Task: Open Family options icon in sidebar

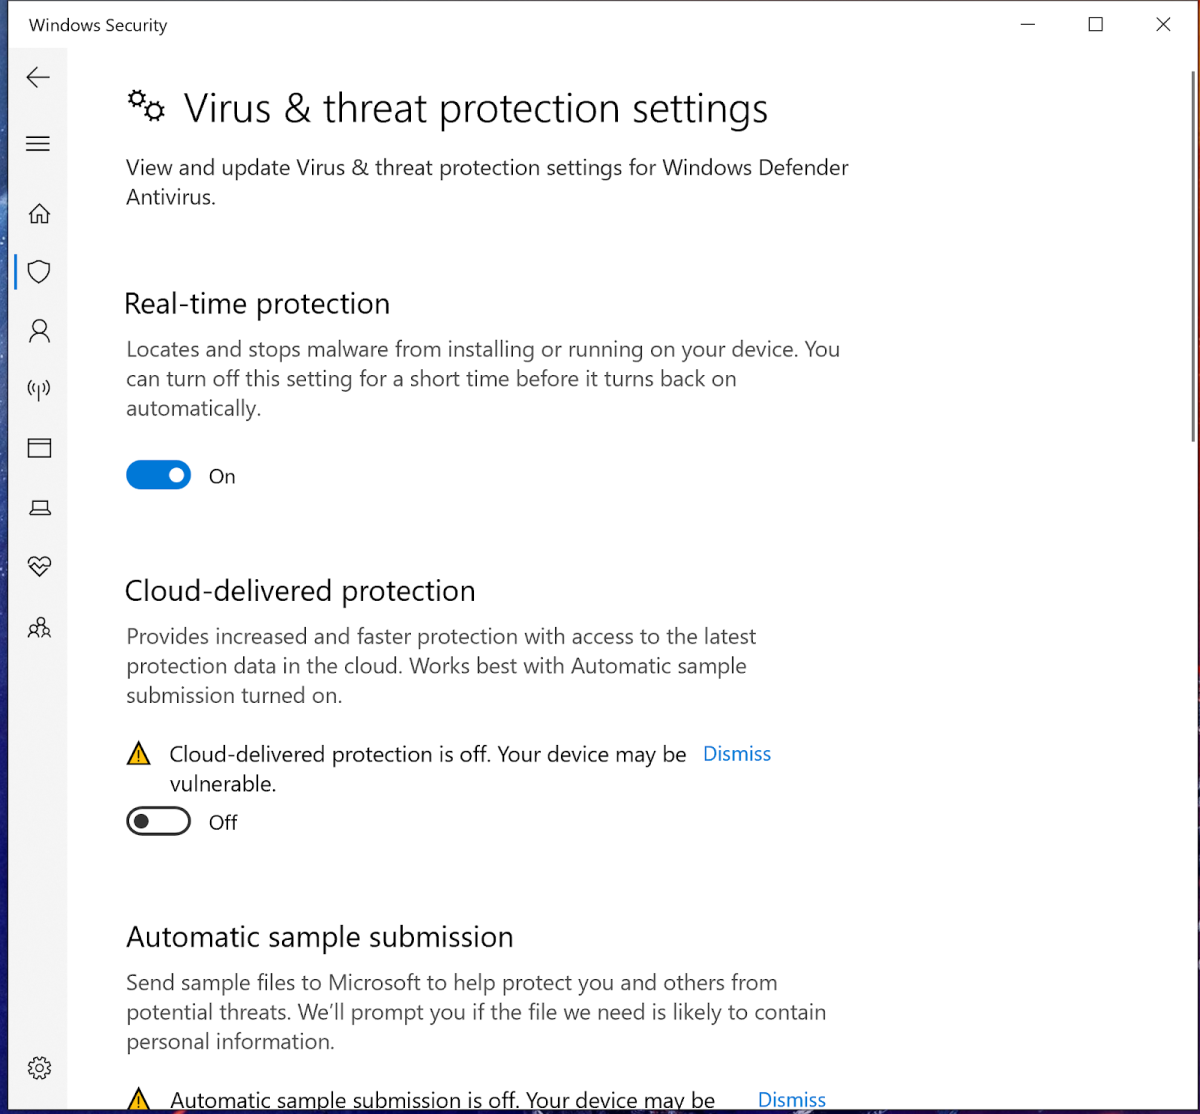Action: 39,627
